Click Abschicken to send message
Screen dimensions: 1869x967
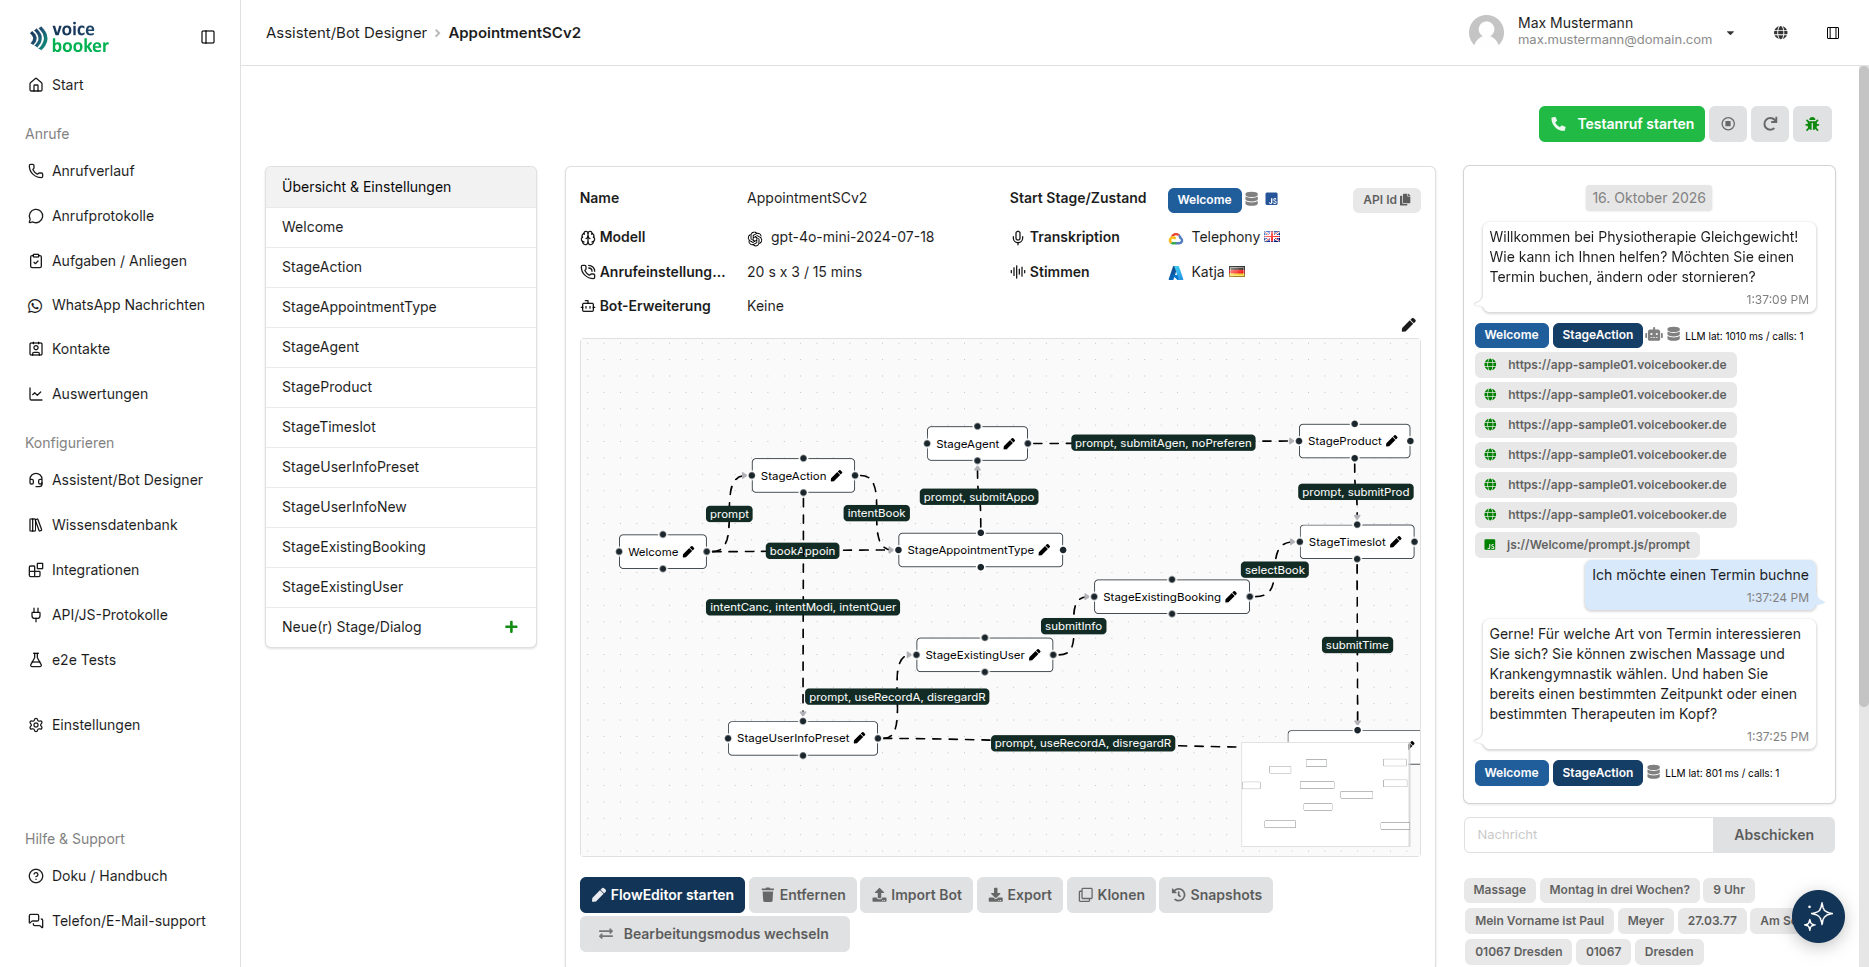1773,835
